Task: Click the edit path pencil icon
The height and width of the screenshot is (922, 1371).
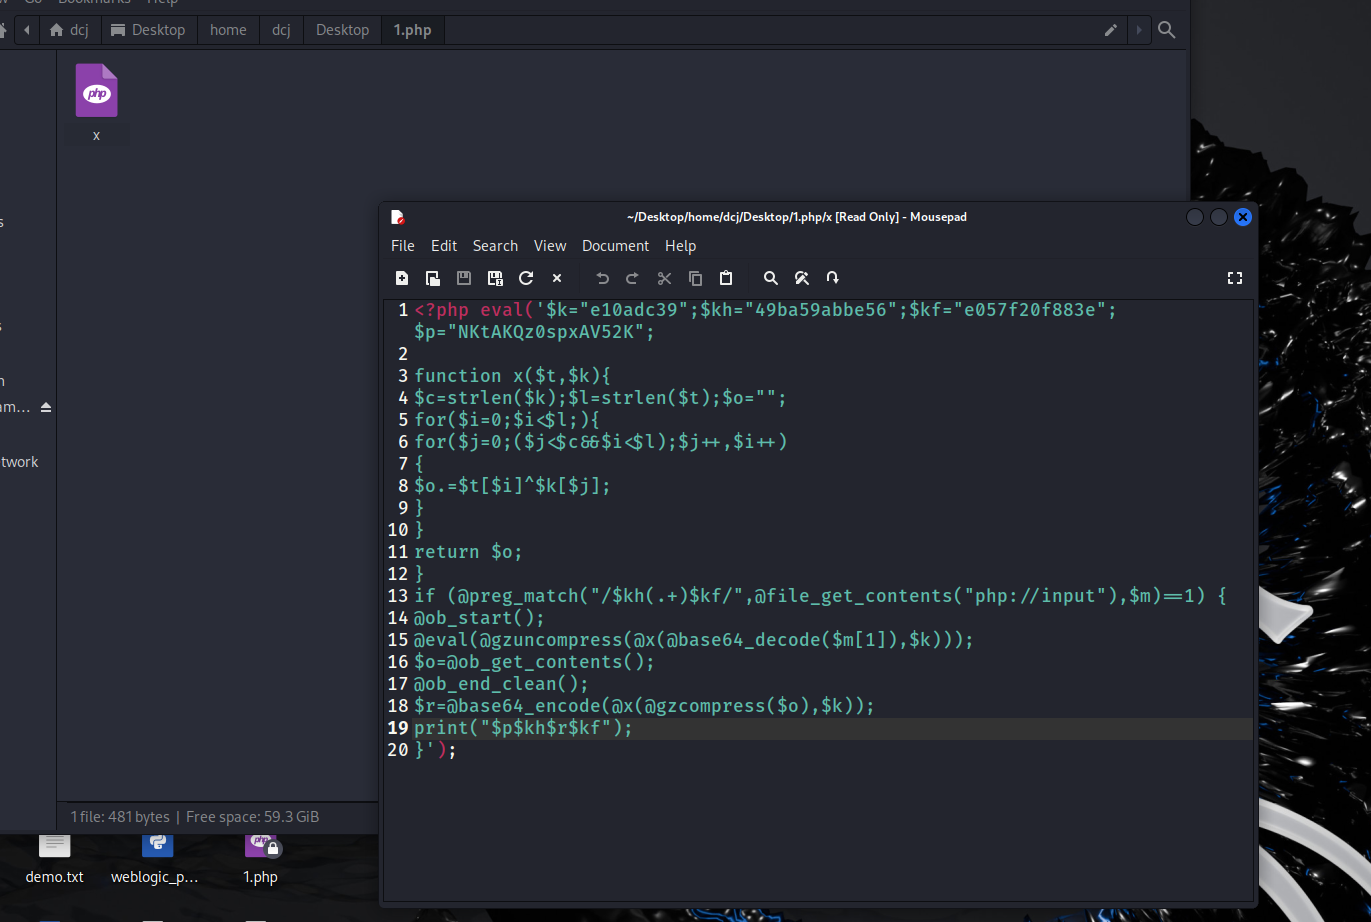Action: click(x=1110, y=30)
